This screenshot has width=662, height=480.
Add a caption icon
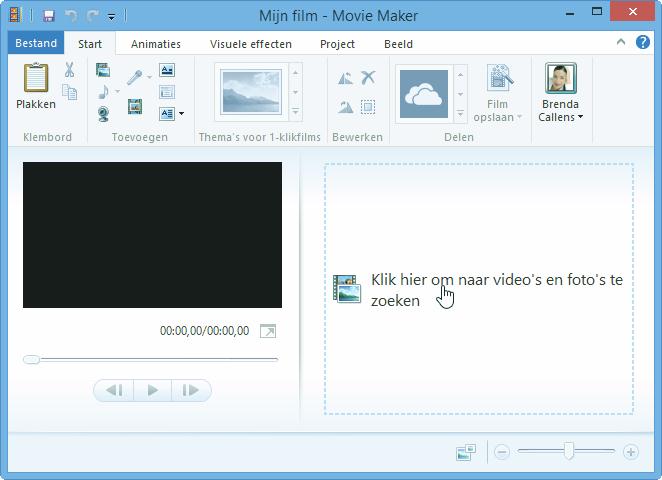(x=167, y=92)
